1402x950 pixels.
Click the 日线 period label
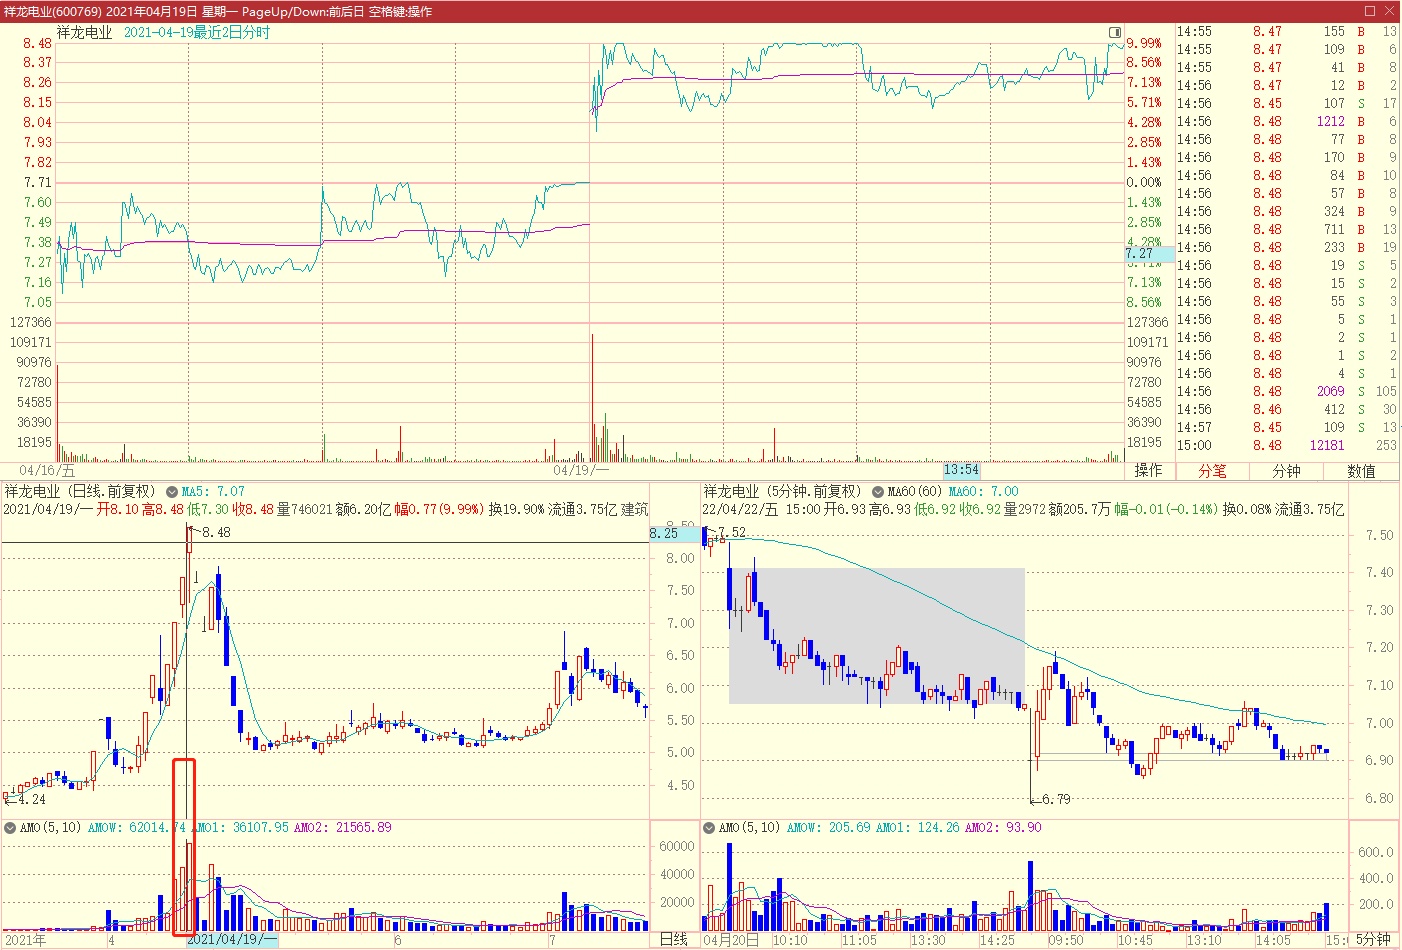click(674, 939)
